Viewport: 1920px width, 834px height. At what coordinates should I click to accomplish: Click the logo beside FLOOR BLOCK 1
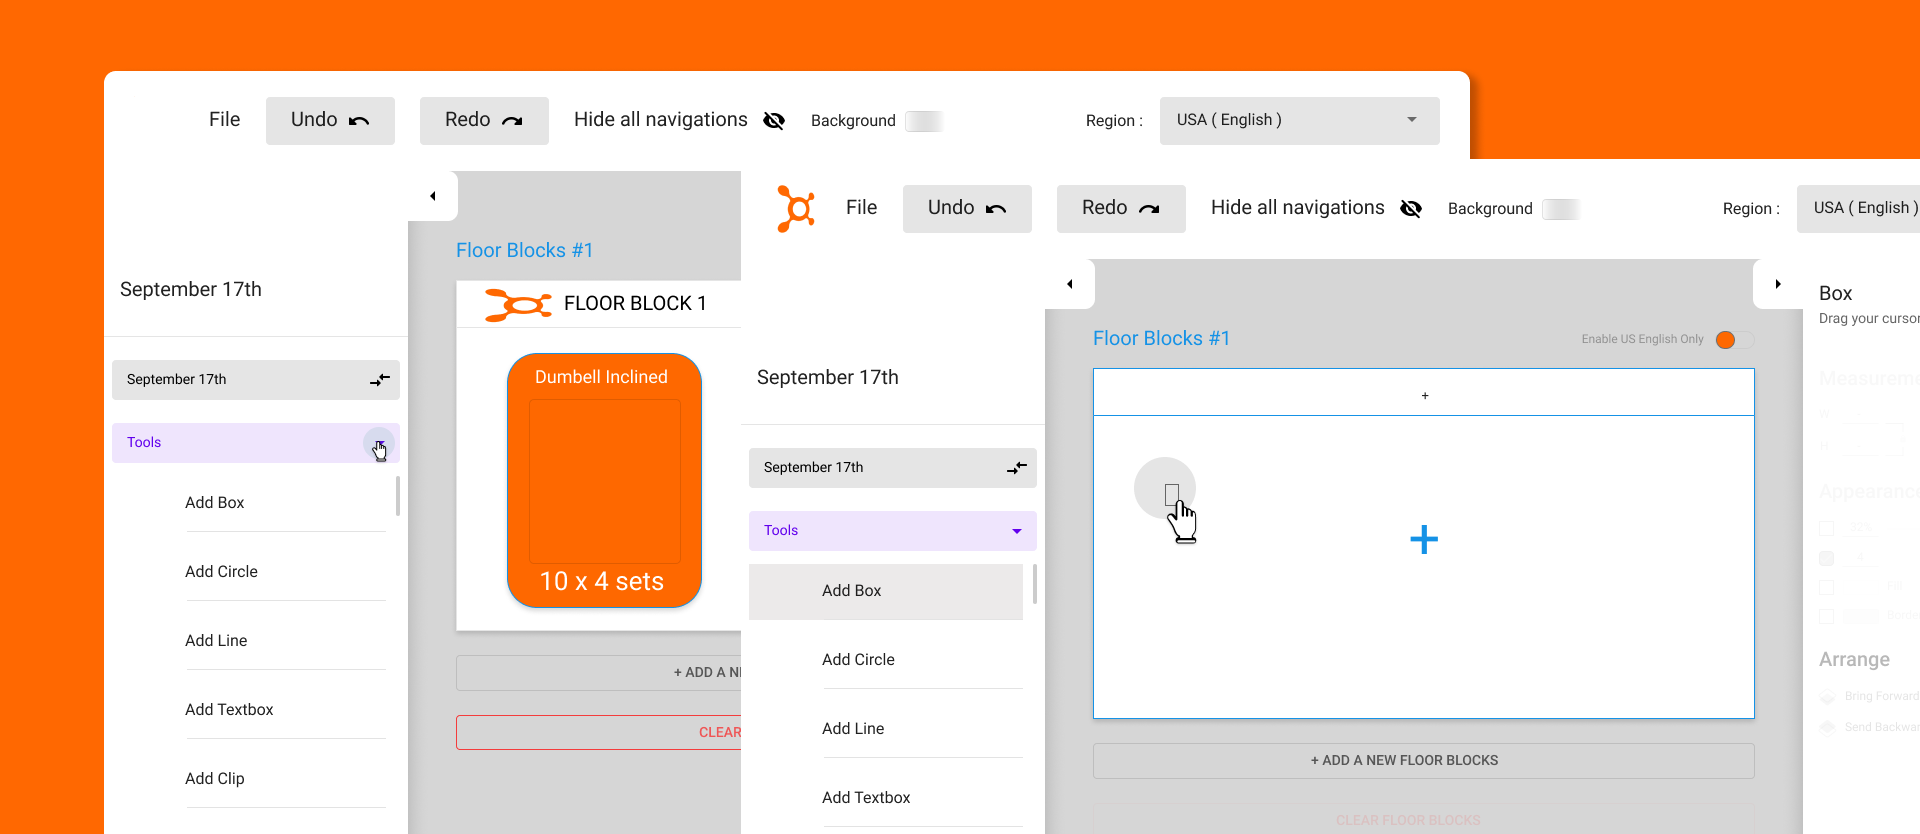(x=518, y=304)
